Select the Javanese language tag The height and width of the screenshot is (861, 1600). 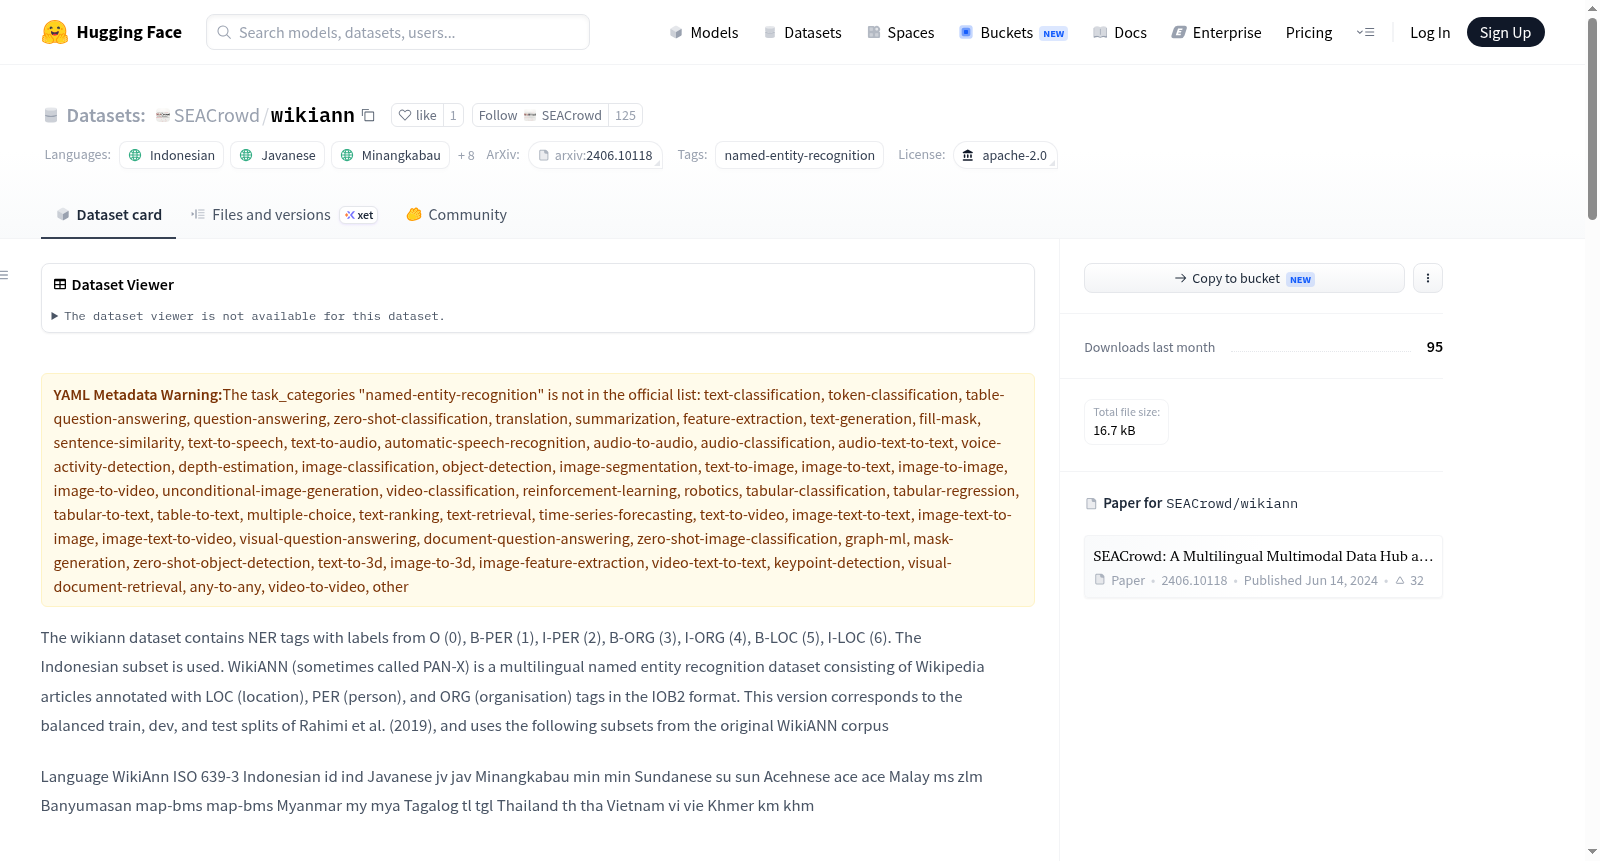pyautogui.click(x=278, y=155)
